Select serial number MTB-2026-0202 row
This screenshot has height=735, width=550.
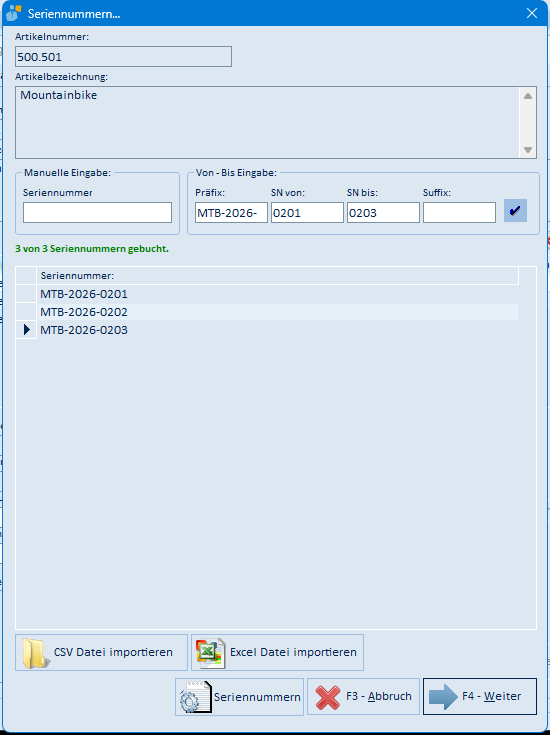[267, 312]
